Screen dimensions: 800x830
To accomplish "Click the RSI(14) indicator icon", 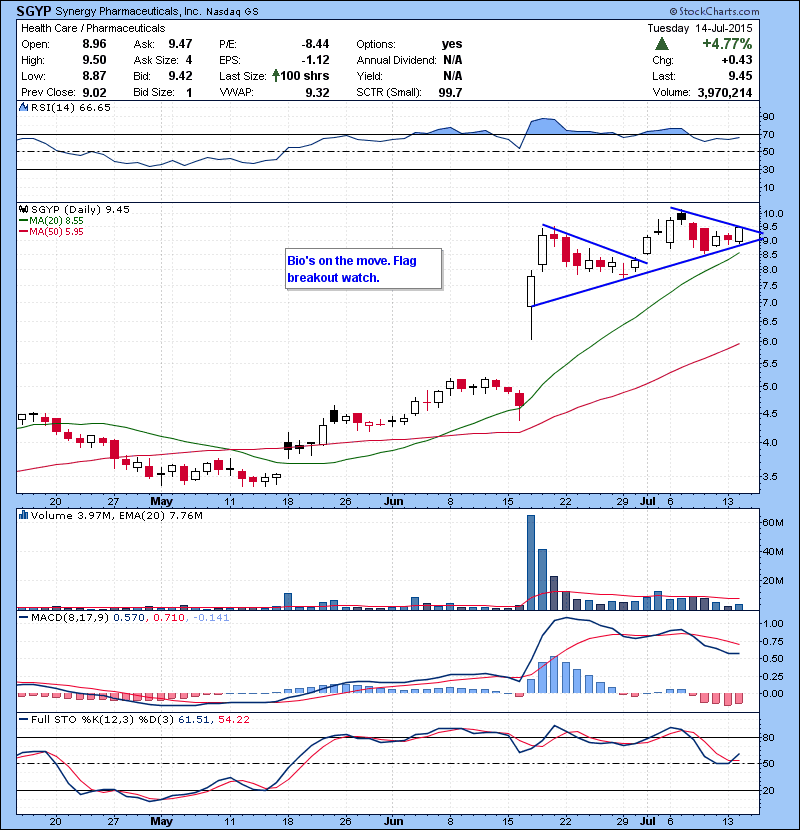I will [23, 107].
